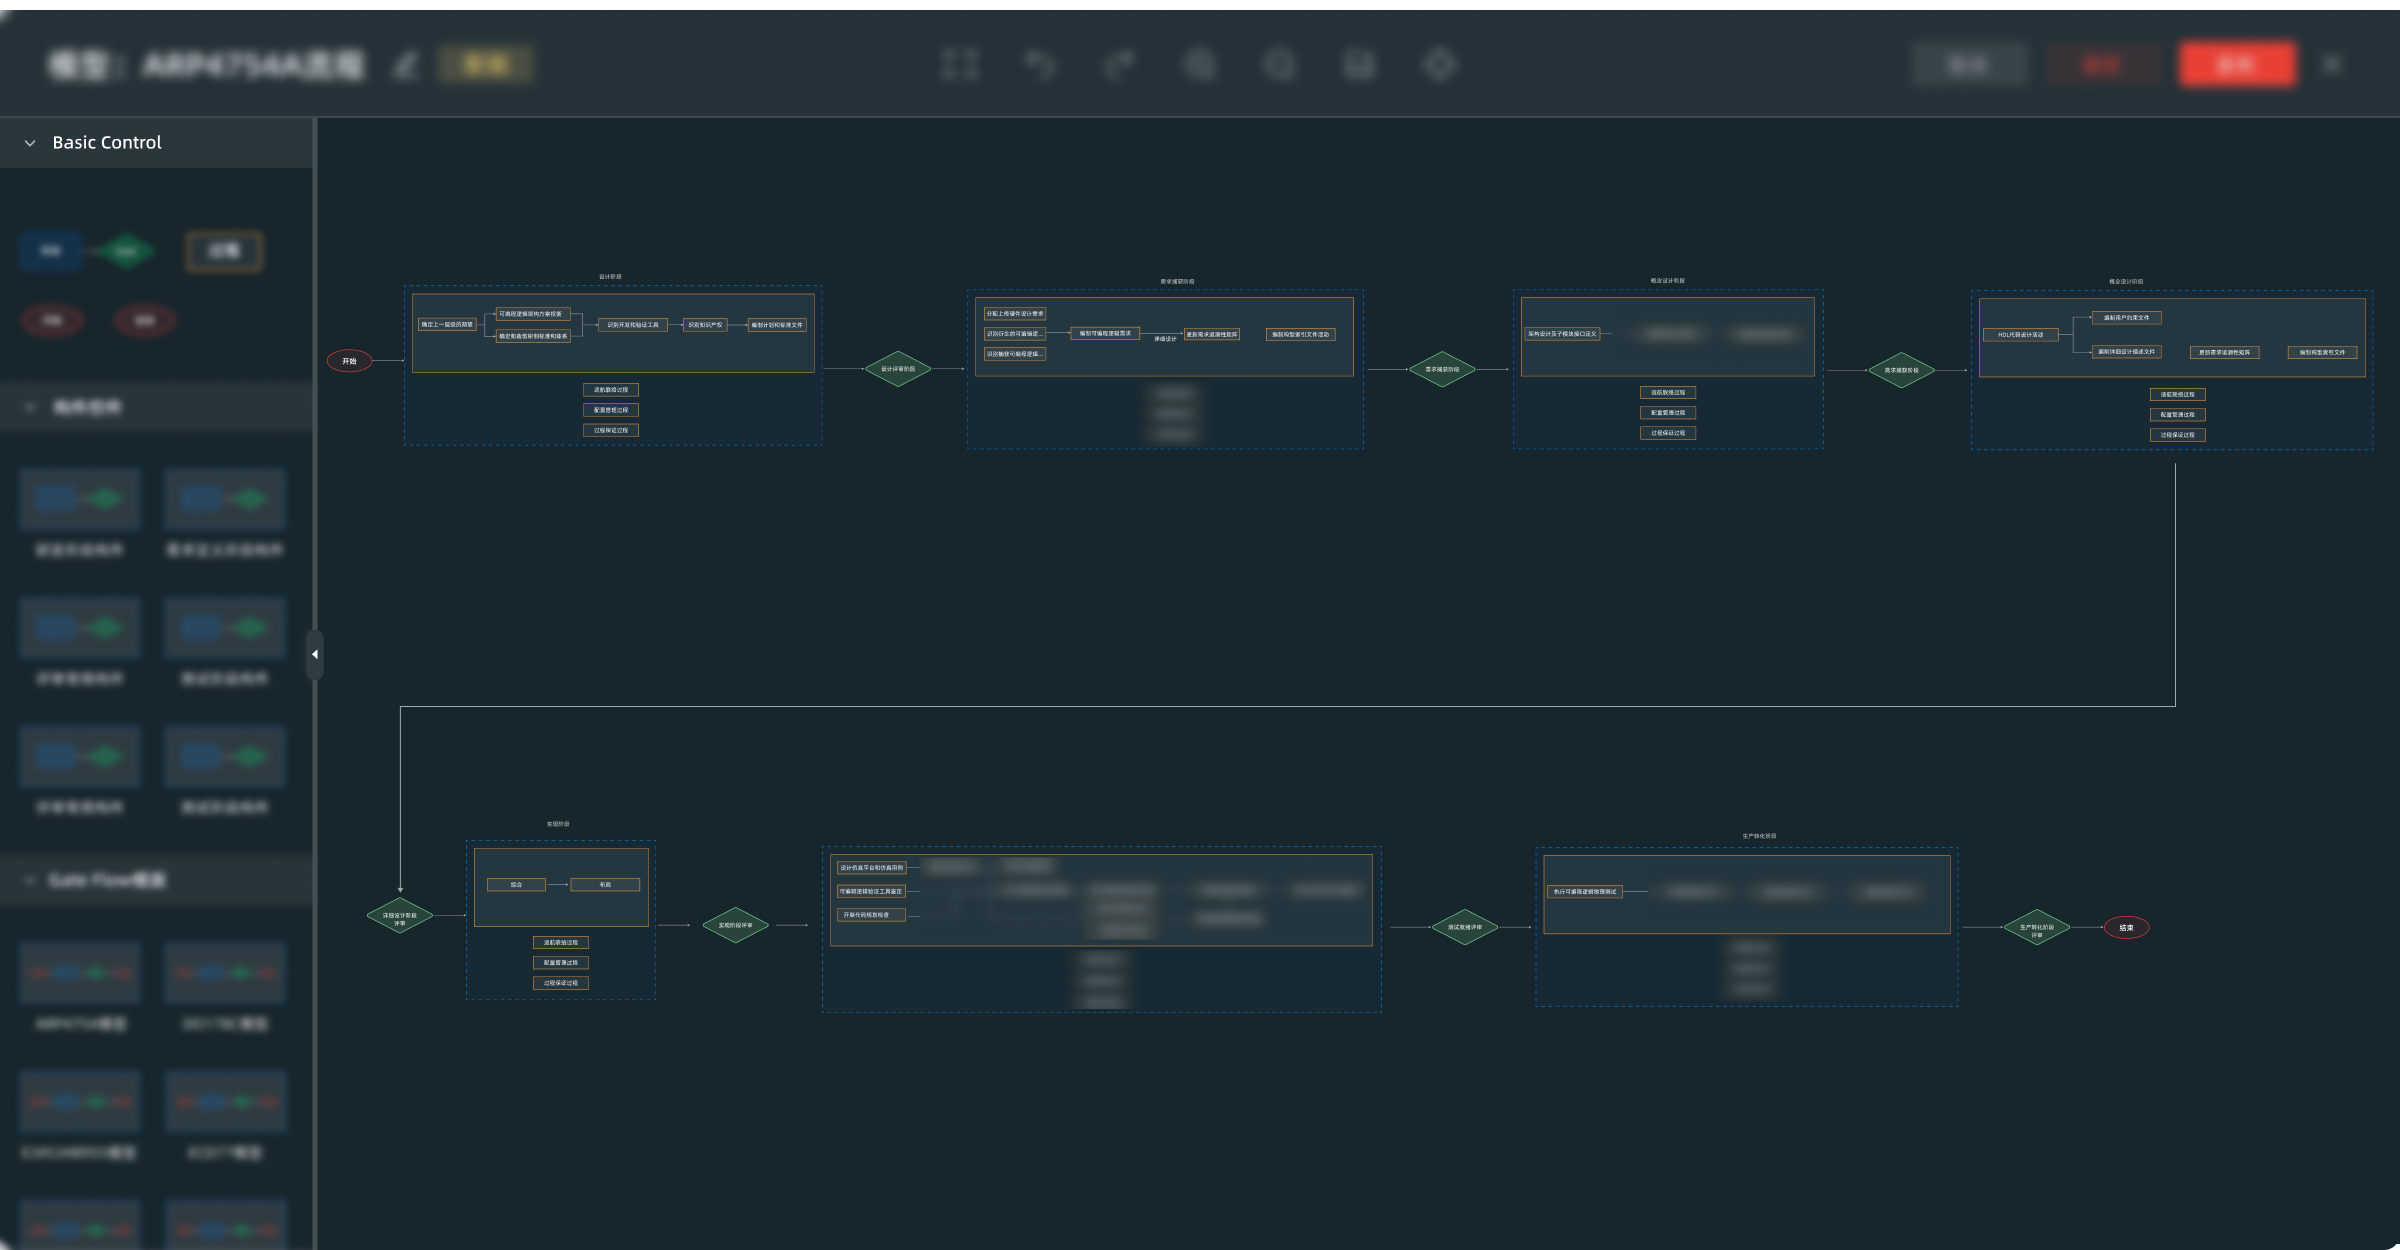Click the 分配上传硬件设计需求 box
Screen dimensions: 2400x1250
[1015, 314]
